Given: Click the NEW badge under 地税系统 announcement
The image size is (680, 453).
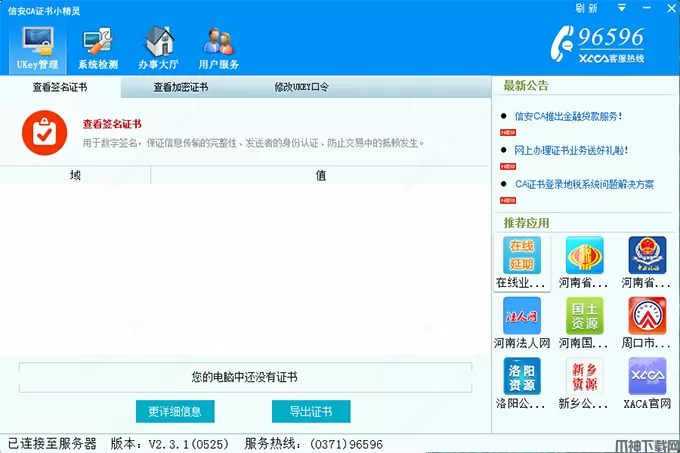Looking at the screenshot, I should tap(508, 200).
